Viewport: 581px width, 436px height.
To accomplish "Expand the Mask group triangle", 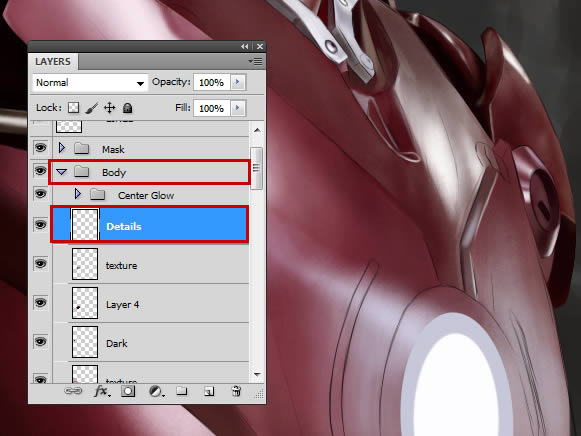I will coord(62,148).
